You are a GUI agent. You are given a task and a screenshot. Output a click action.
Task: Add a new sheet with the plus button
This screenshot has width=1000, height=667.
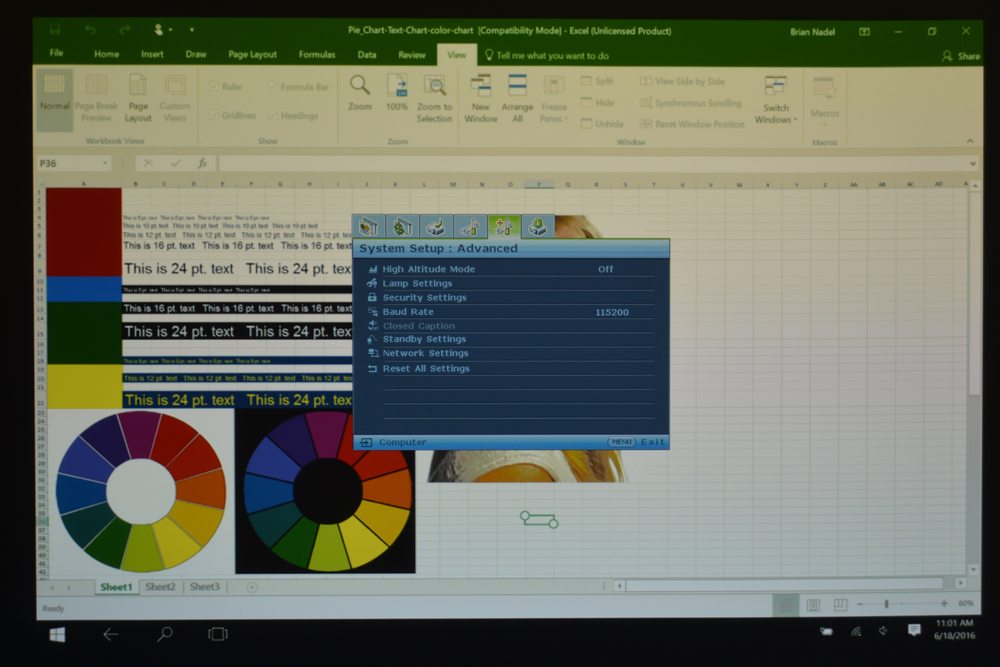[x=252, y=587]
